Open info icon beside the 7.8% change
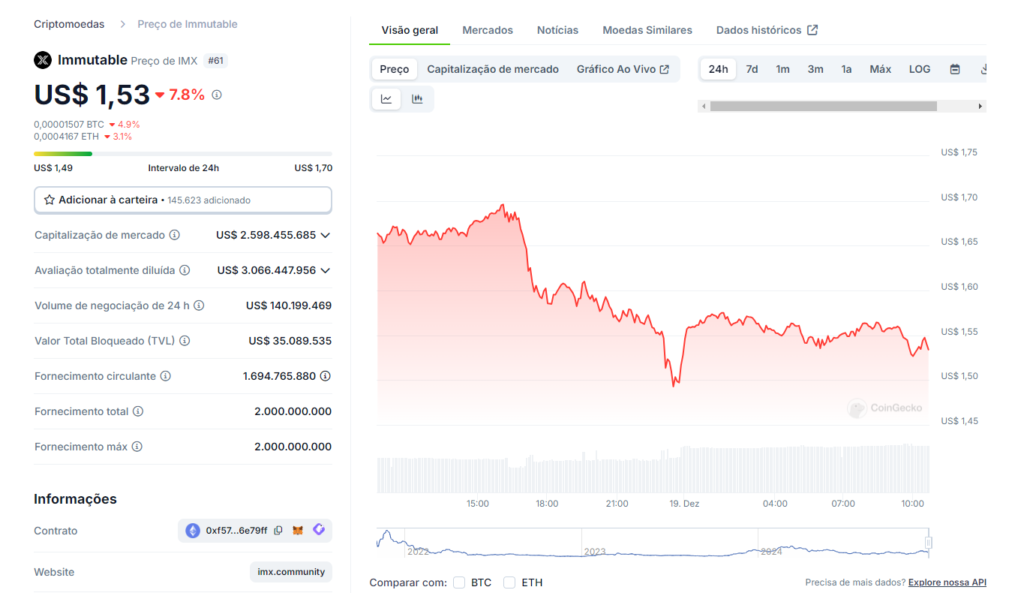 tap(217, 95)
